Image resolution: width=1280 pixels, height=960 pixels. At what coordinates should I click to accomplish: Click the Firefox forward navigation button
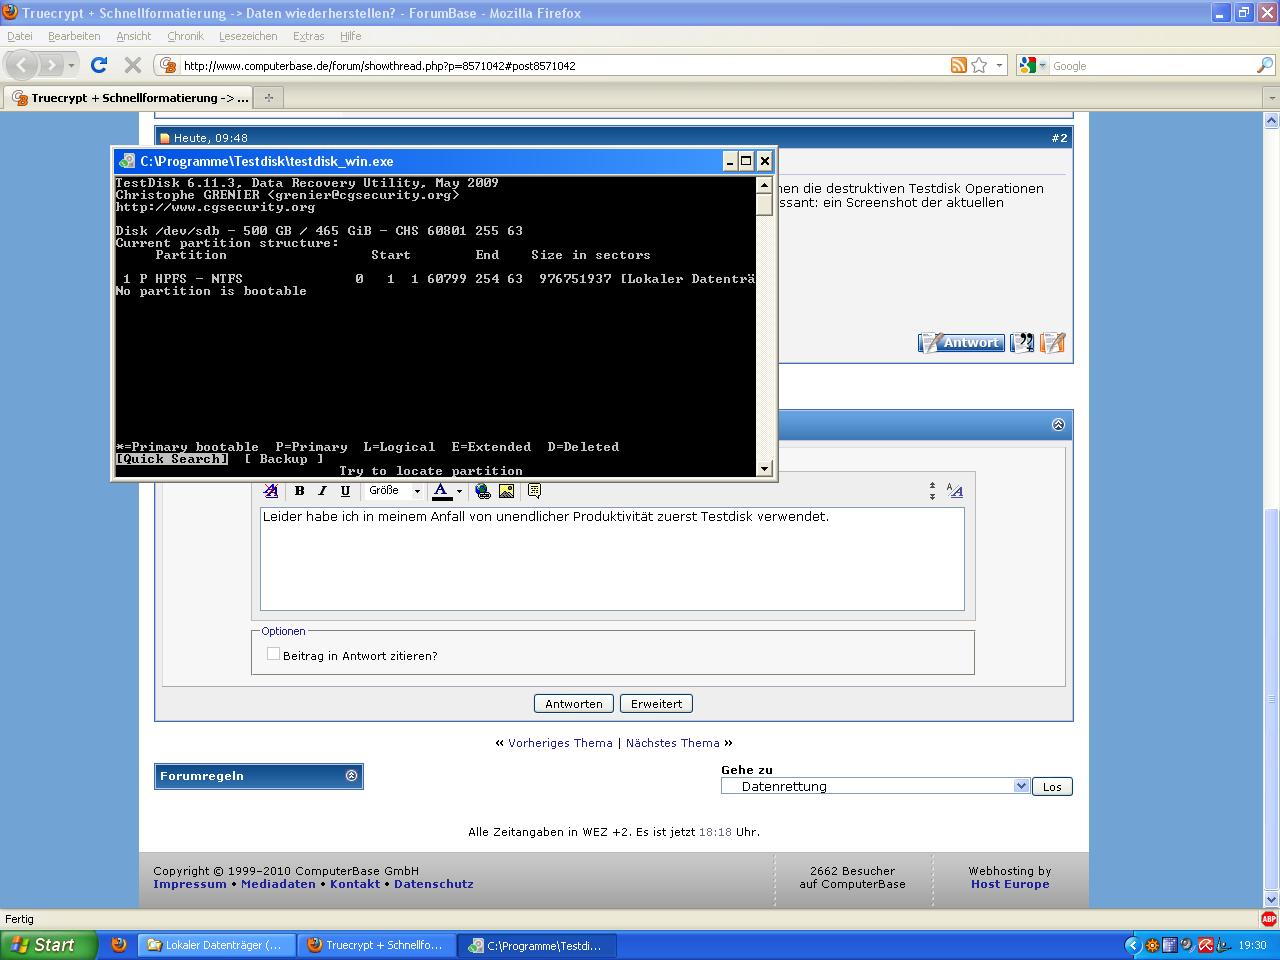(x=53, y=65)
